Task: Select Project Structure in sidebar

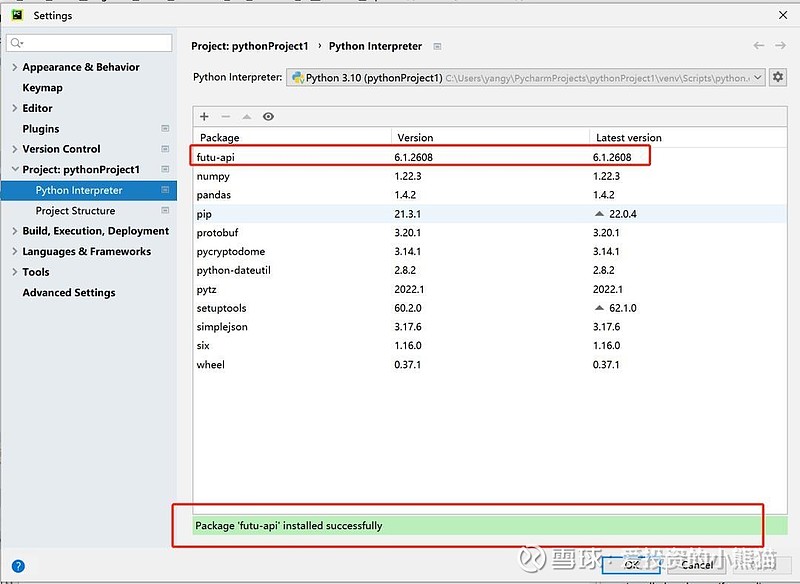Action: pos(75,211)
